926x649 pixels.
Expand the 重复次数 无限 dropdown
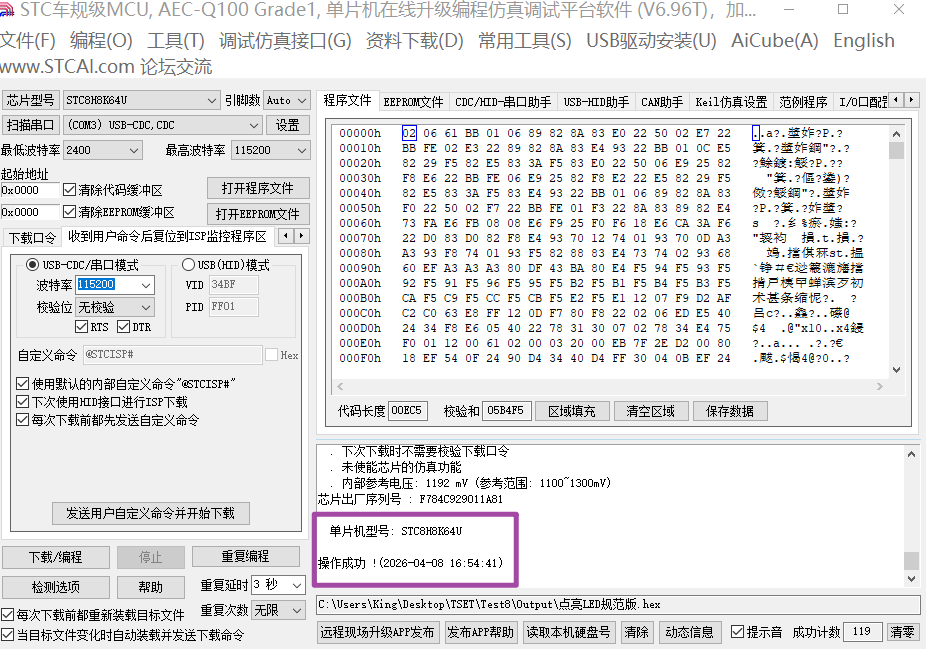coord(297,611)
